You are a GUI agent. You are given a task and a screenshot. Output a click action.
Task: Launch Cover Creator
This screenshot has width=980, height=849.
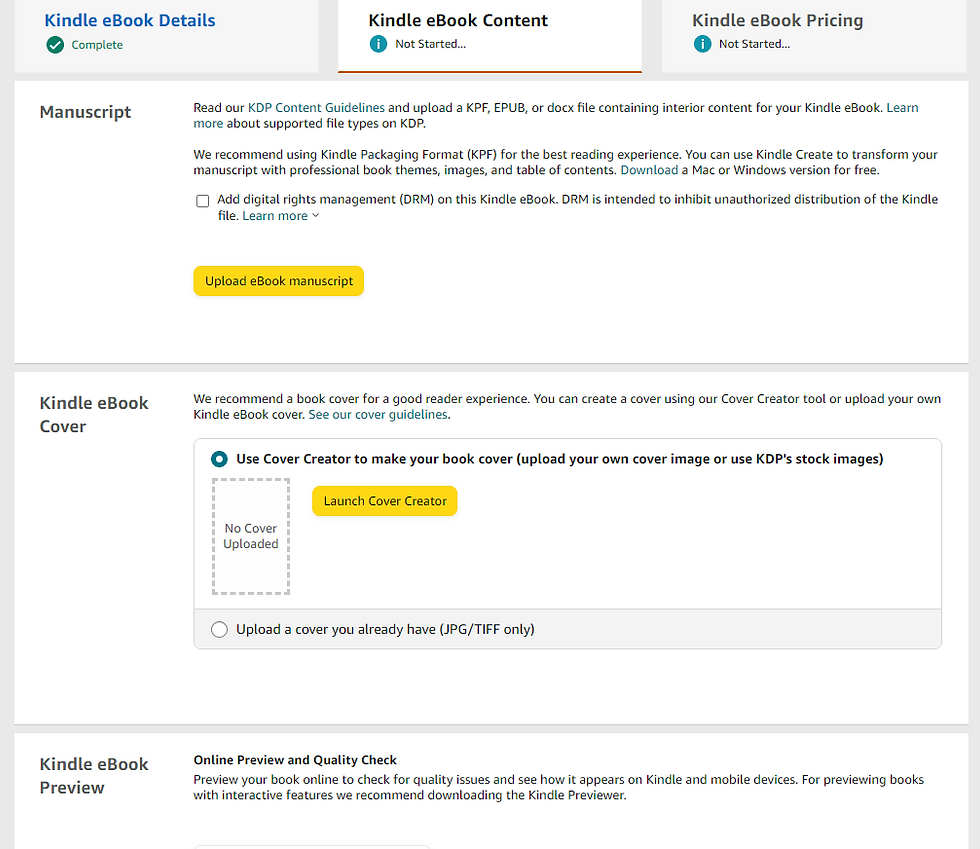[384, 500]
